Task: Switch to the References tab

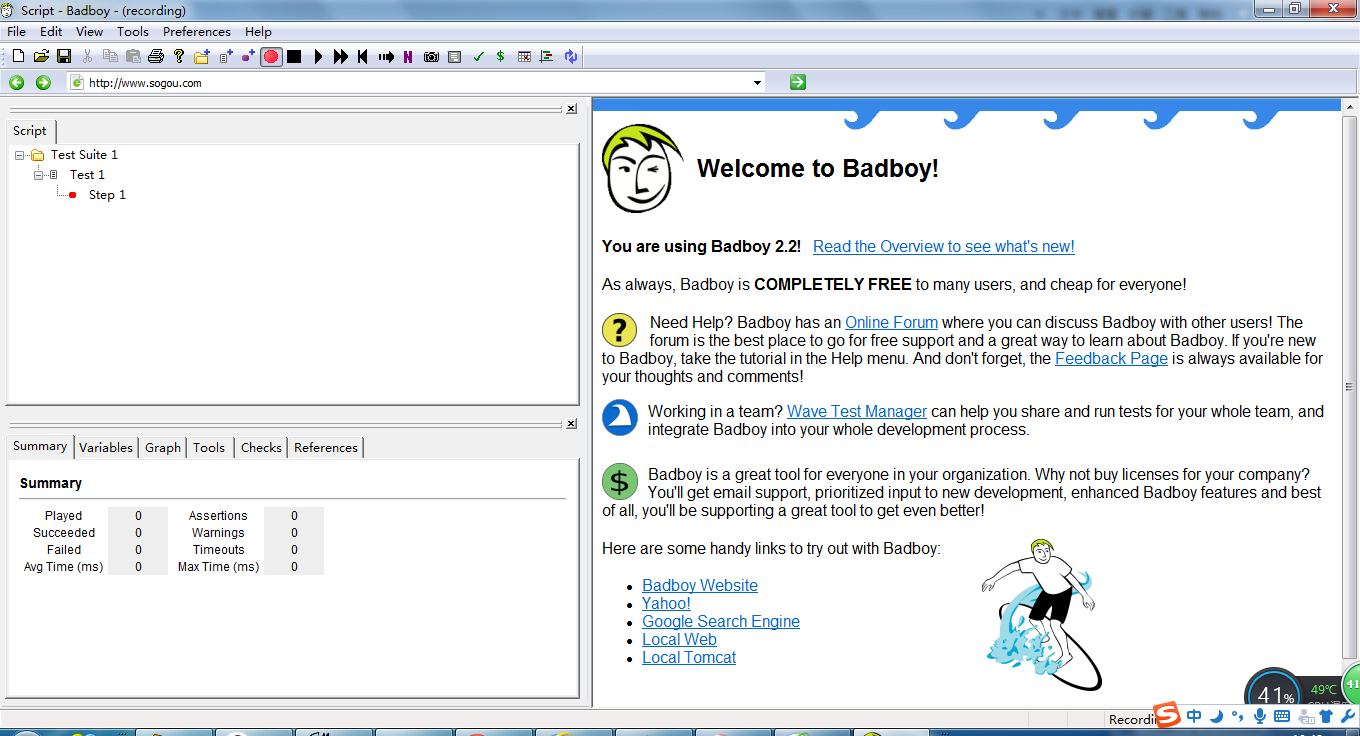Action: (x=326, y=448)
